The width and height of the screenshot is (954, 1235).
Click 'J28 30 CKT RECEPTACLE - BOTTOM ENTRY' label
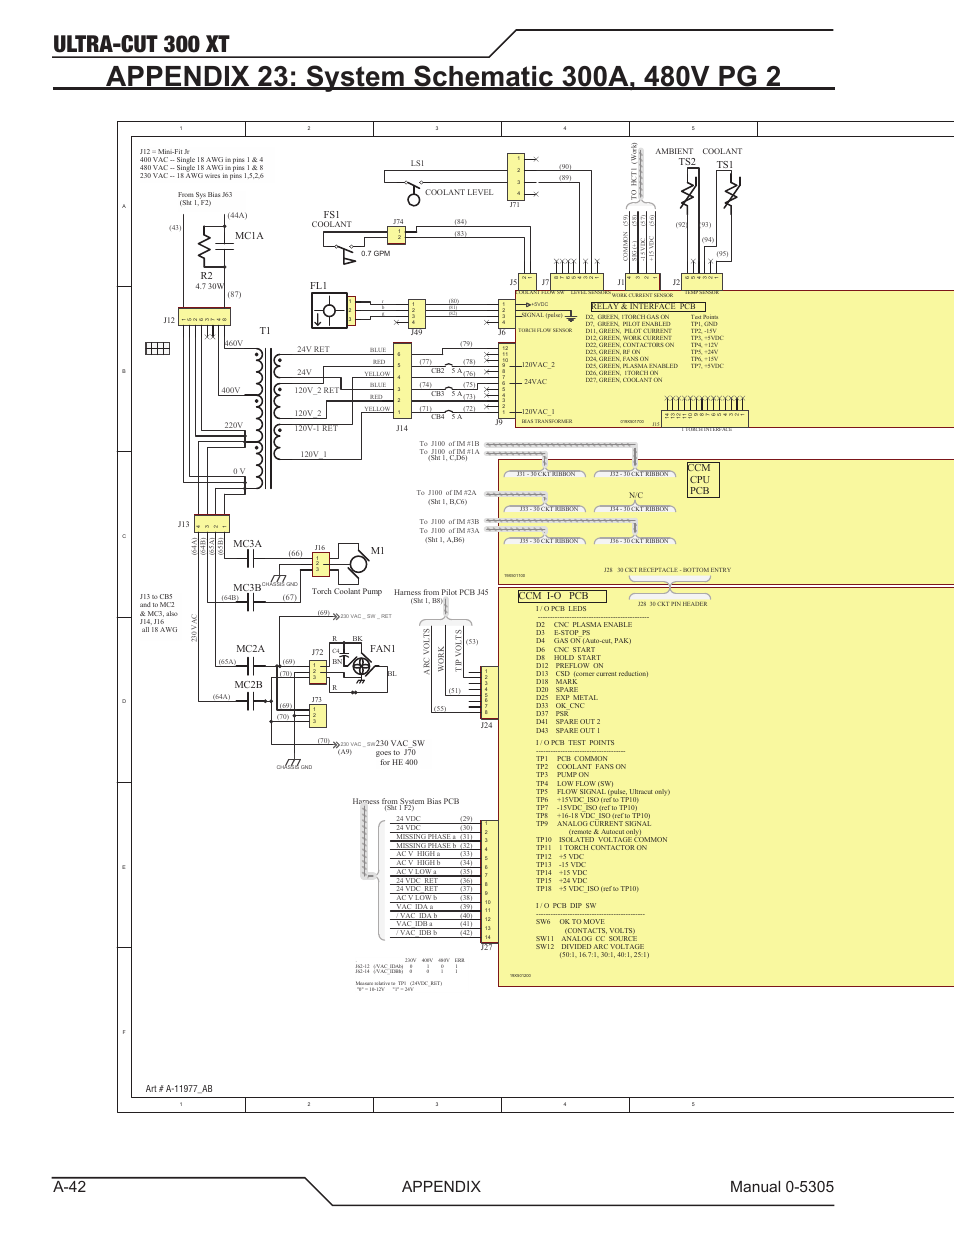pos(667,570)
